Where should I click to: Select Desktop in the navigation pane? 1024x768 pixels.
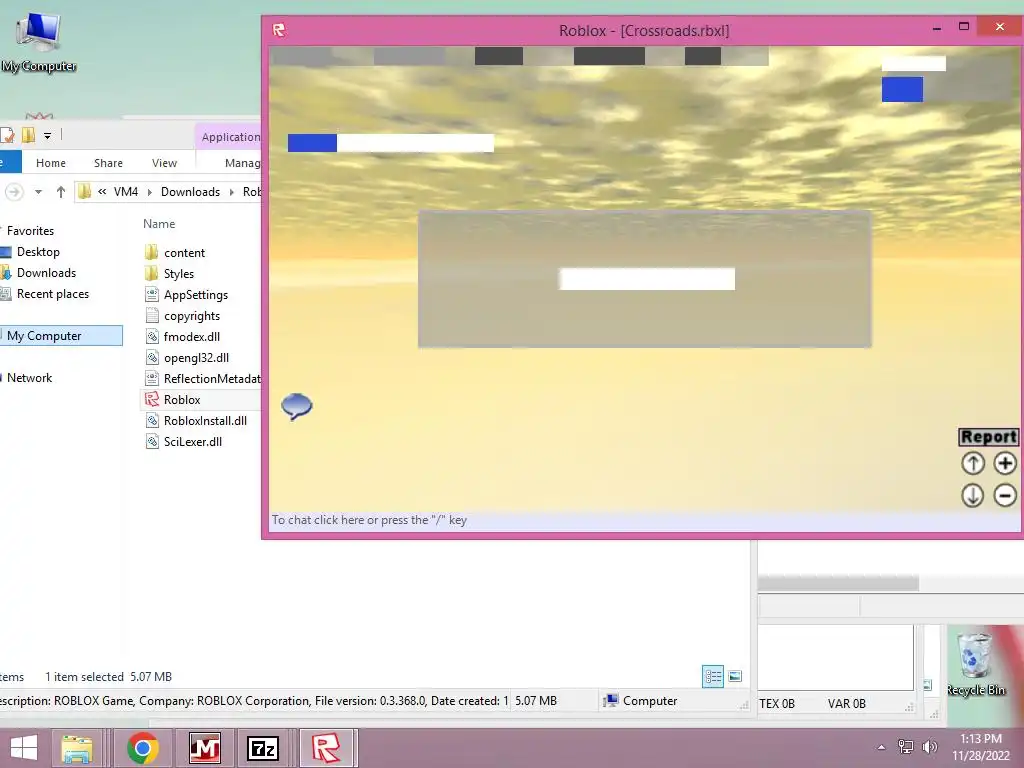[x=38, y=252]
